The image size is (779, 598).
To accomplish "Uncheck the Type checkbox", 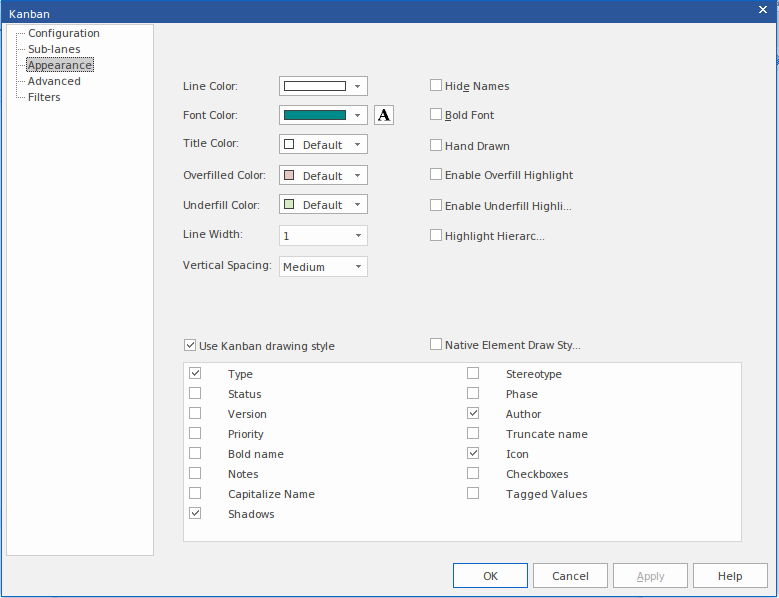I will click(x=195, y=373).
